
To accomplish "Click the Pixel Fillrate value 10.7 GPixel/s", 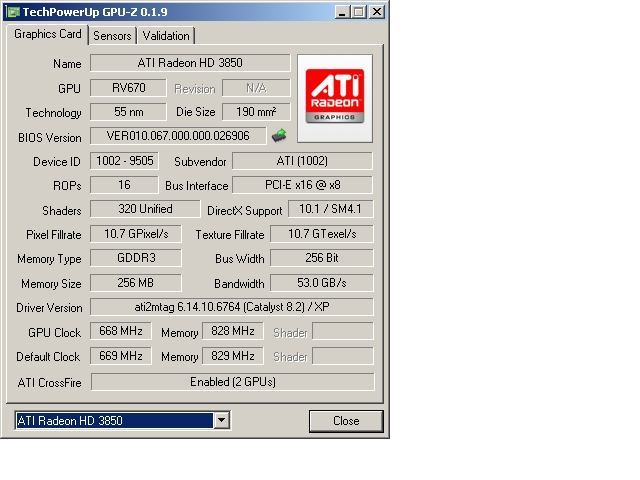I will coord(136,234).
